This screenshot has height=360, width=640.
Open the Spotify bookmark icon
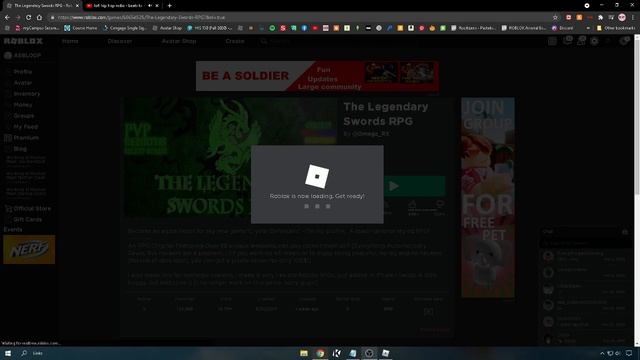point(272,28)
